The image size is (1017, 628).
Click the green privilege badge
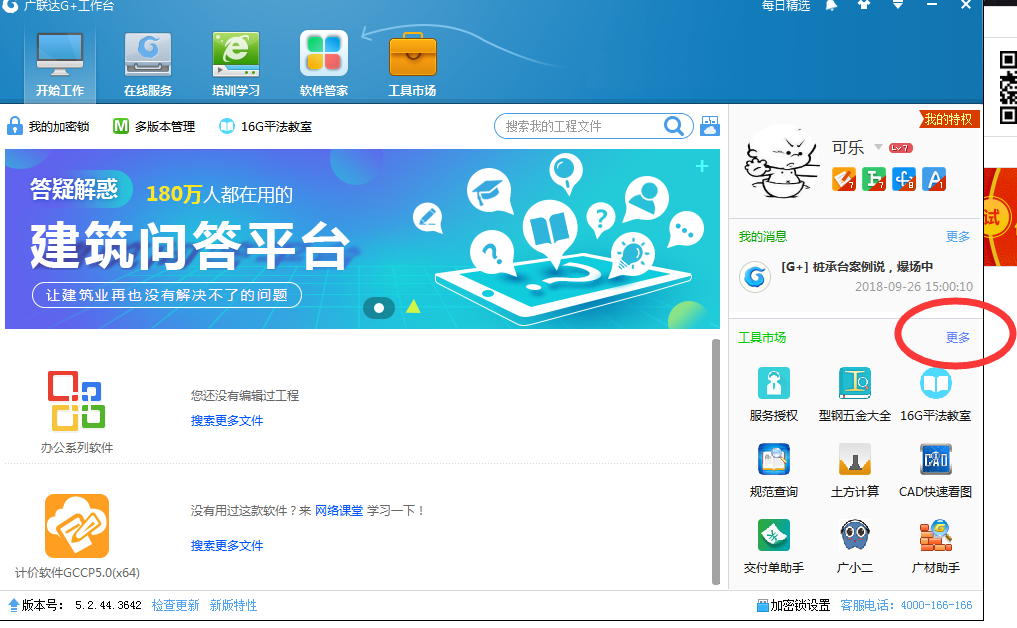click(874, 179)
